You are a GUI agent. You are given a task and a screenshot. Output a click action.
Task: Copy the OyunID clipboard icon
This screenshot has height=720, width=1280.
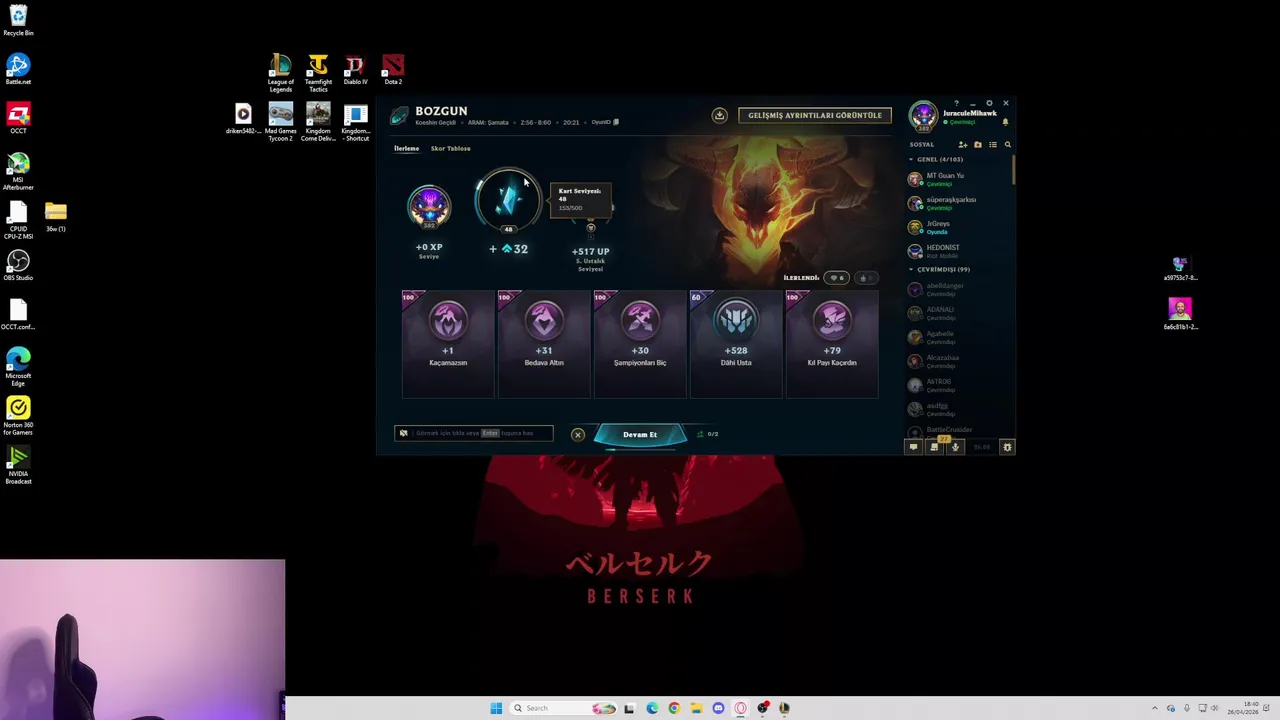tap(616, 122)
